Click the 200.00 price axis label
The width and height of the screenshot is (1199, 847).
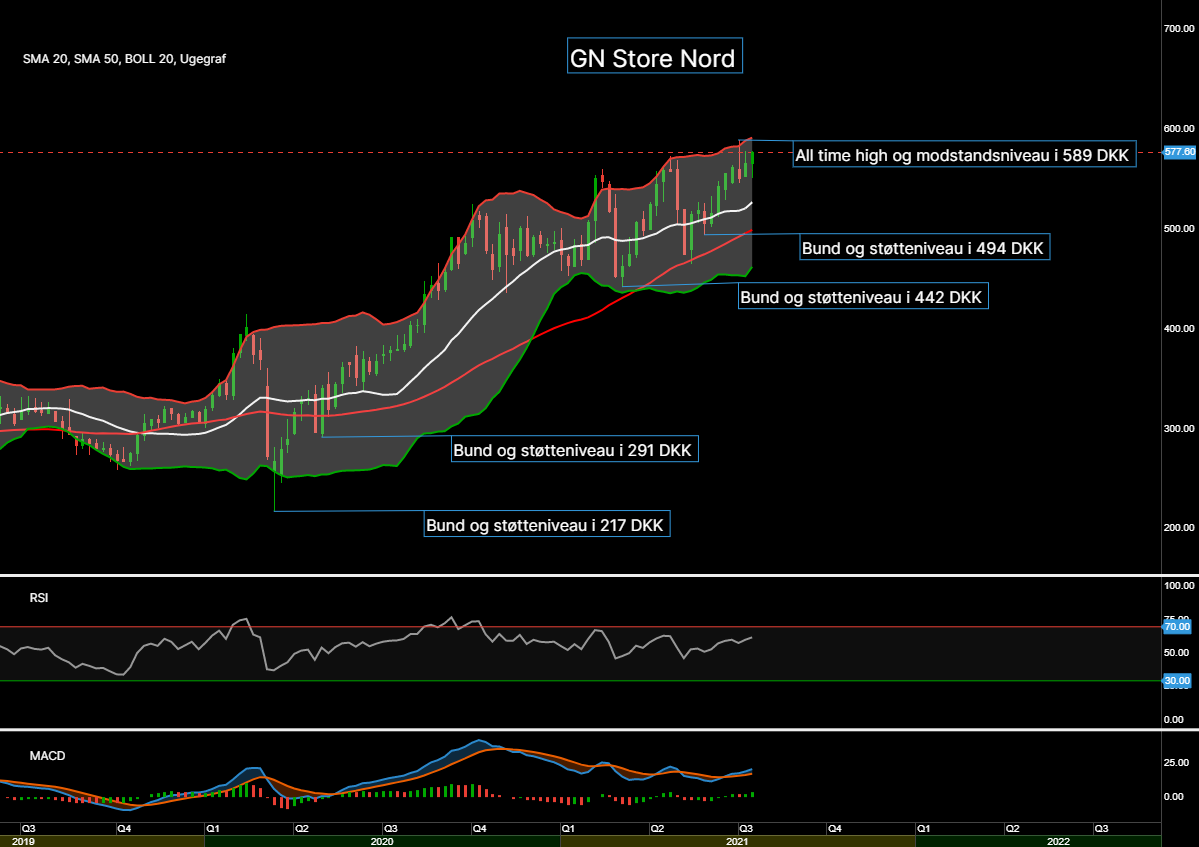pyautogui.click(x=1179, y=527)
